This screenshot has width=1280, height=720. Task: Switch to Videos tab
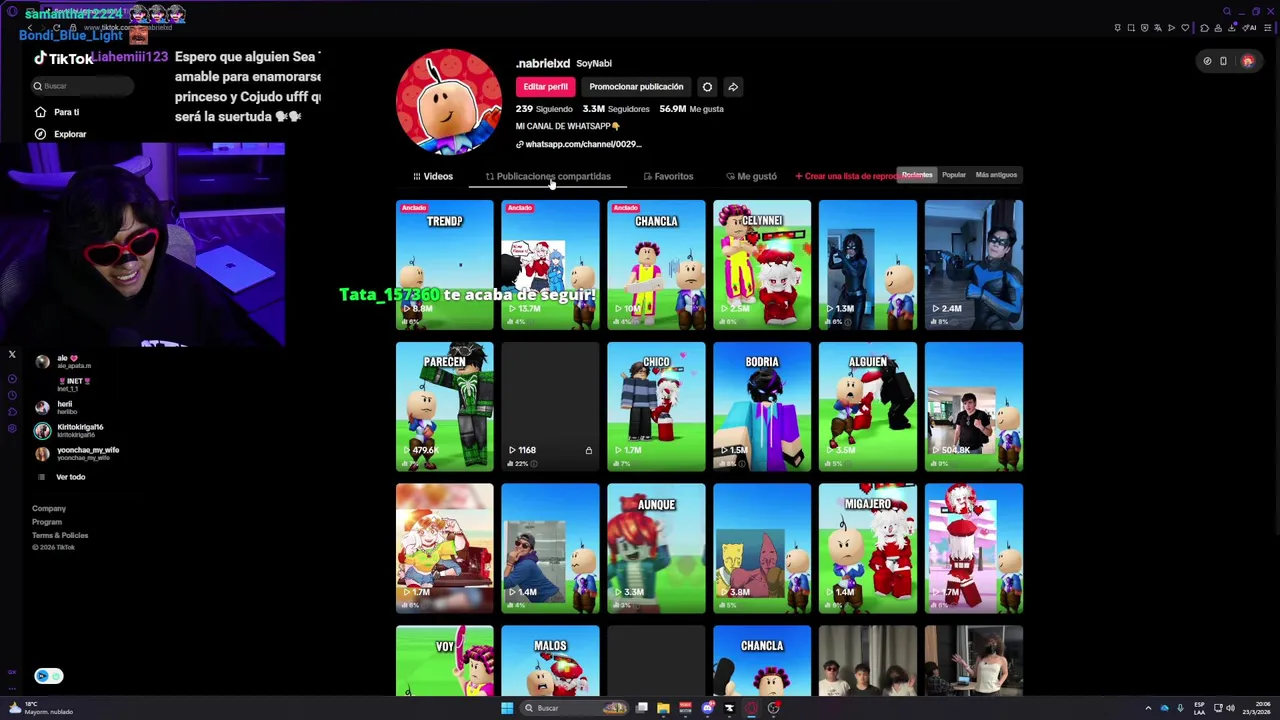(433, 176)
